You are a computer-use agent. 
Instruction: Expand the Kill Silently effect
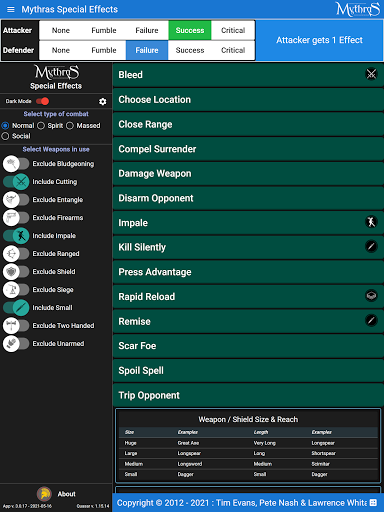[x=248, y=247]
